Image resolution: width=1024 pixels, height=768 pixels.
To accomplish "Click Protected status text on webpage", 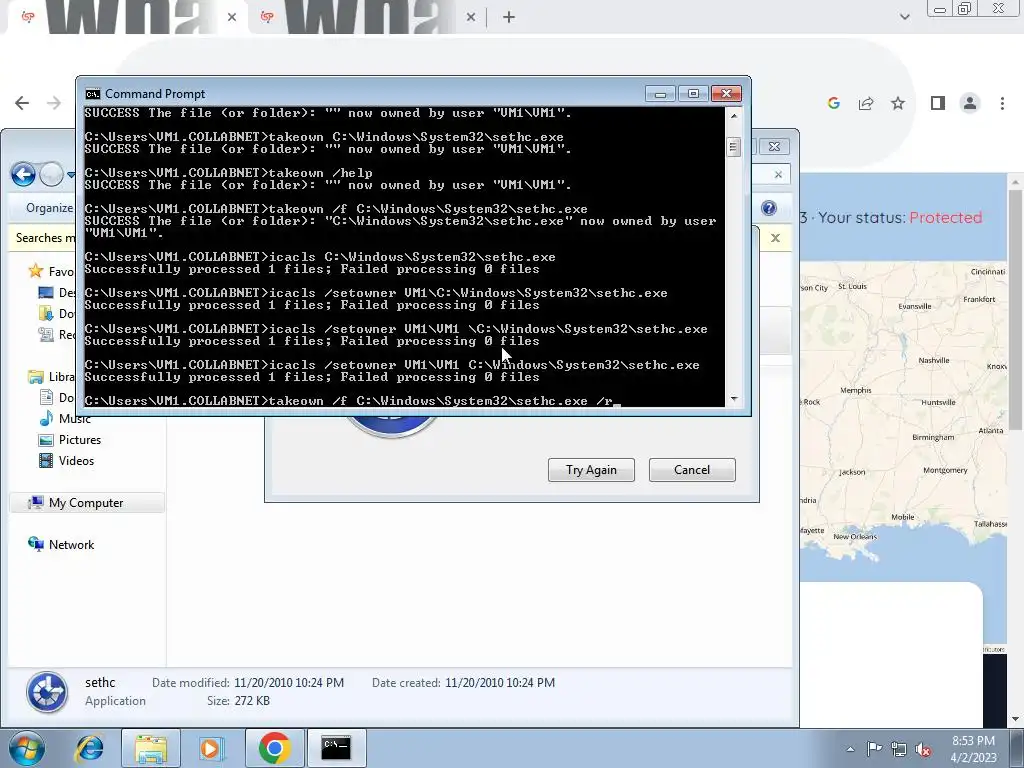I will 945,217.
